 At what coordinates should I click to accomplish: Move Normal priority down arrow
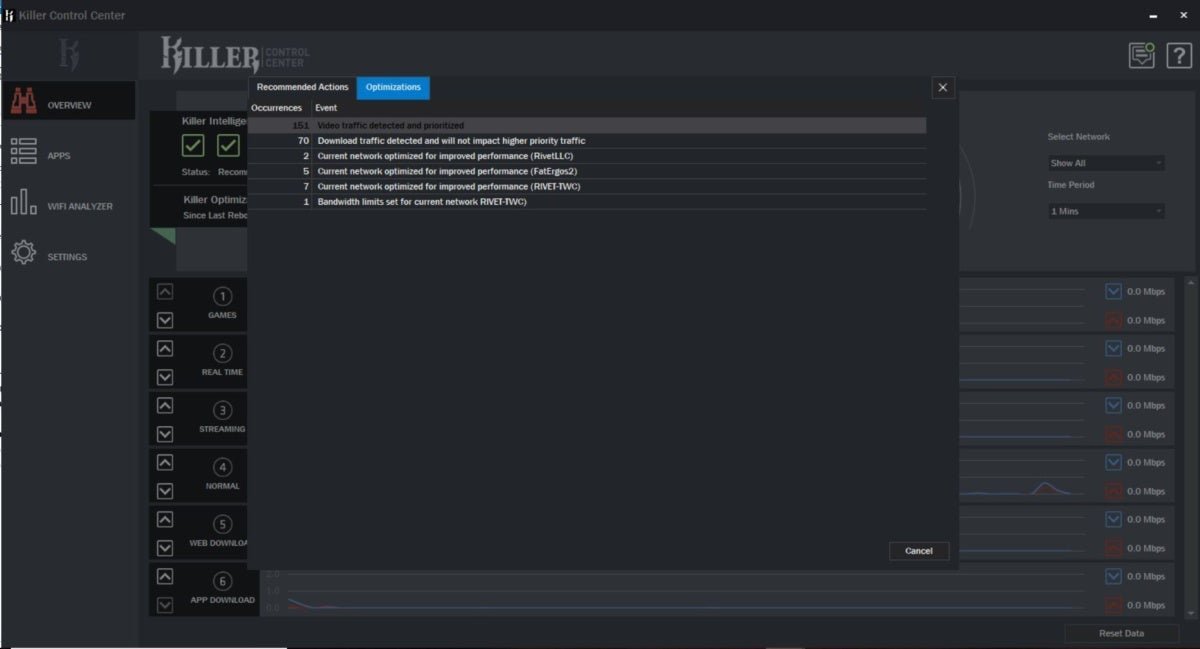tap(165, 491)
